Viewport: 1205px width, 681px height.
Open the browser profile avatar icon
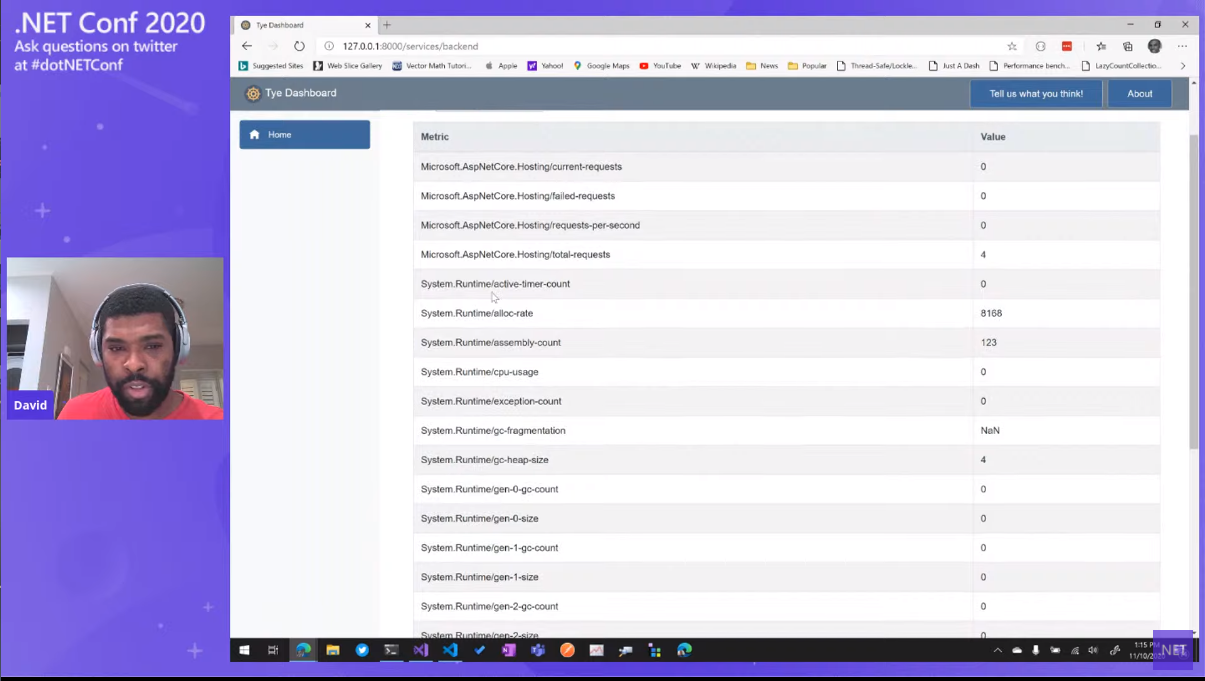pyautogui.click(x=1155, y=46)
